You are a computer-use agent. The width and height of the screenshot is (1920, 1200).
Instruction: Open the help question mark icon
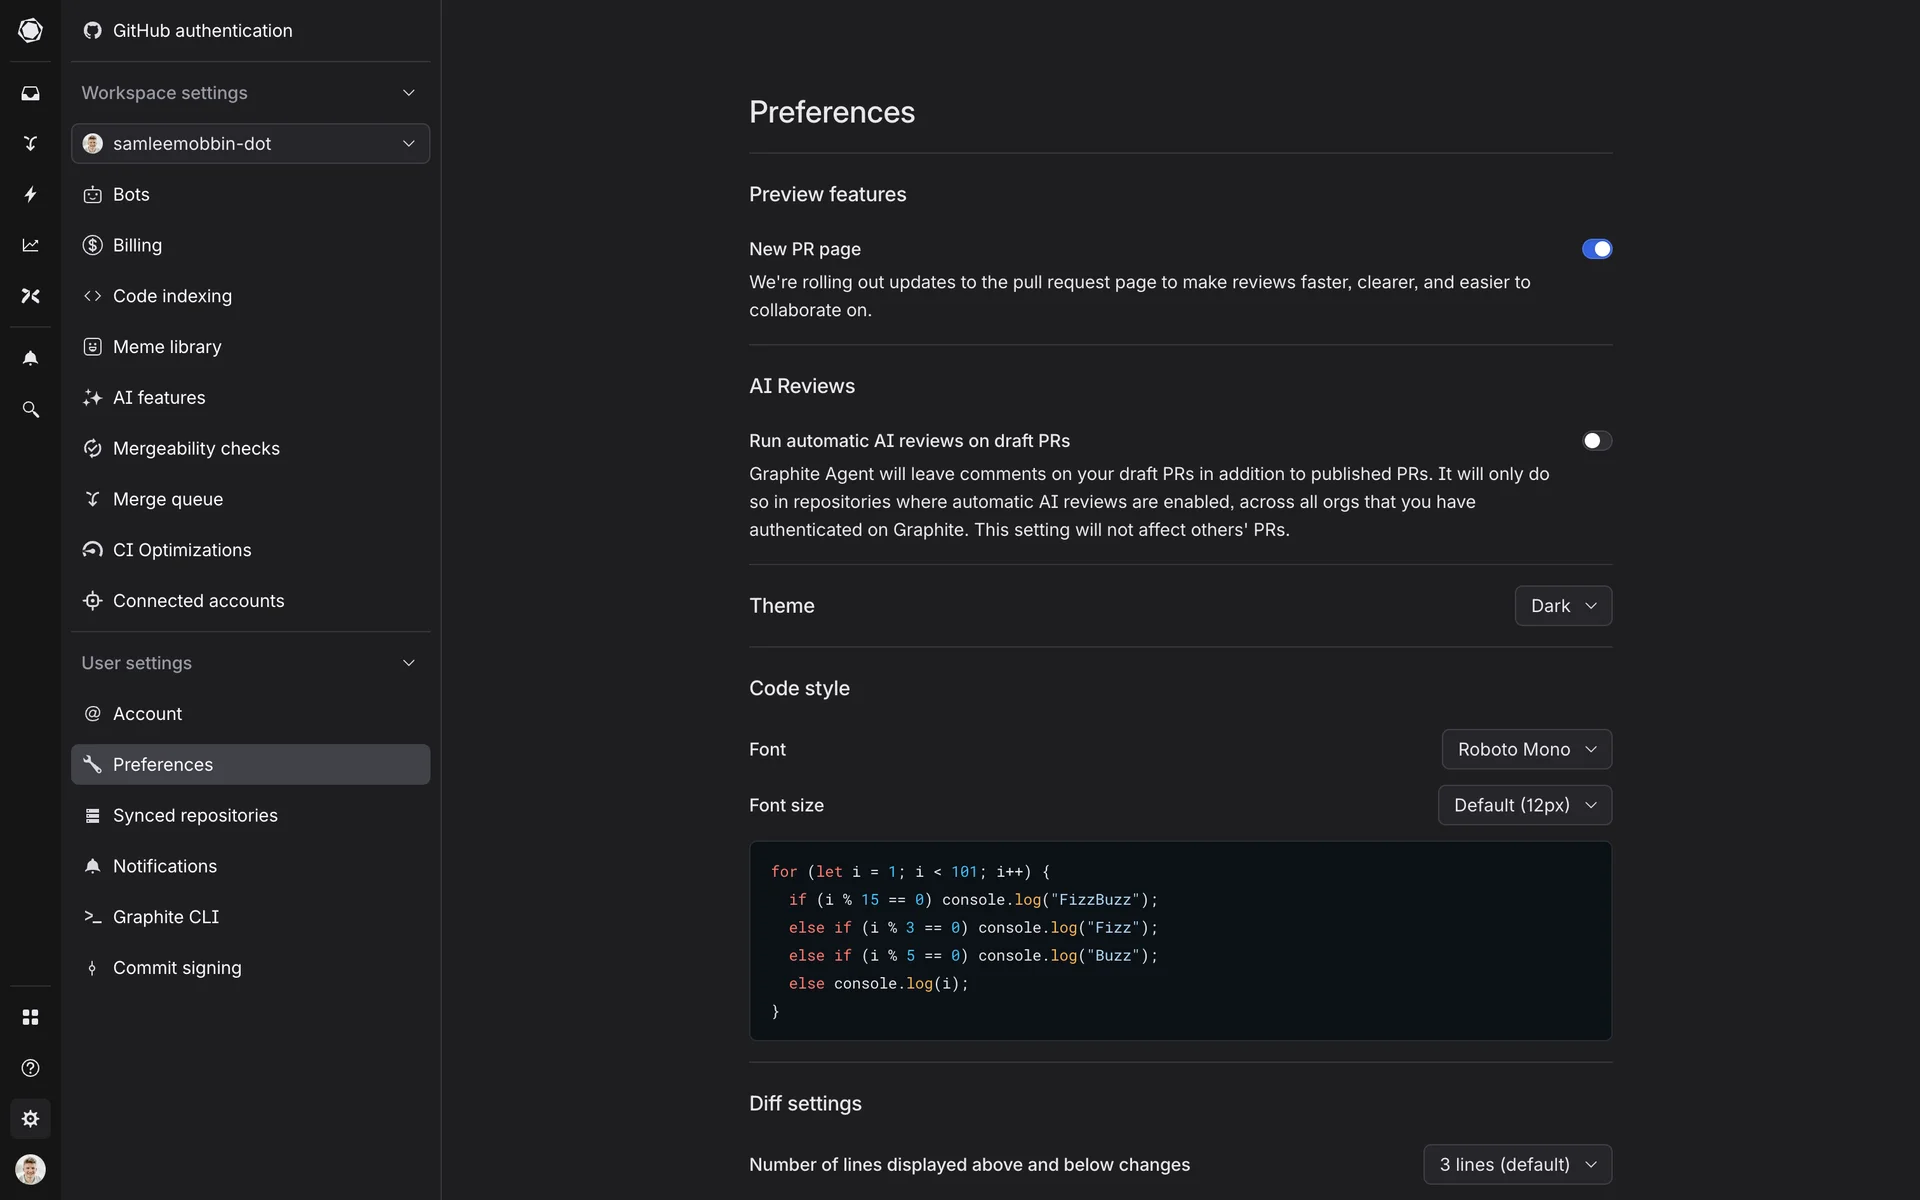(30, 1068)
